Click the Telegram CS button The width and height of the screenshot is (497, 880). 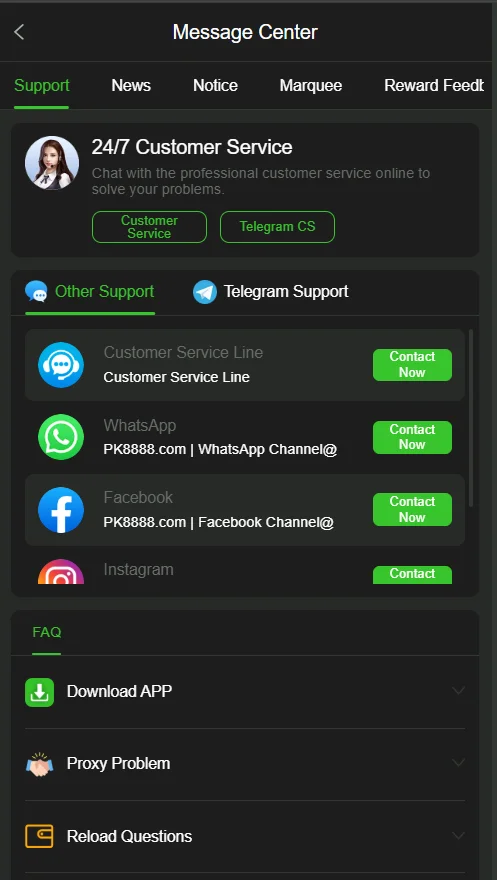[x=277, y=227]
